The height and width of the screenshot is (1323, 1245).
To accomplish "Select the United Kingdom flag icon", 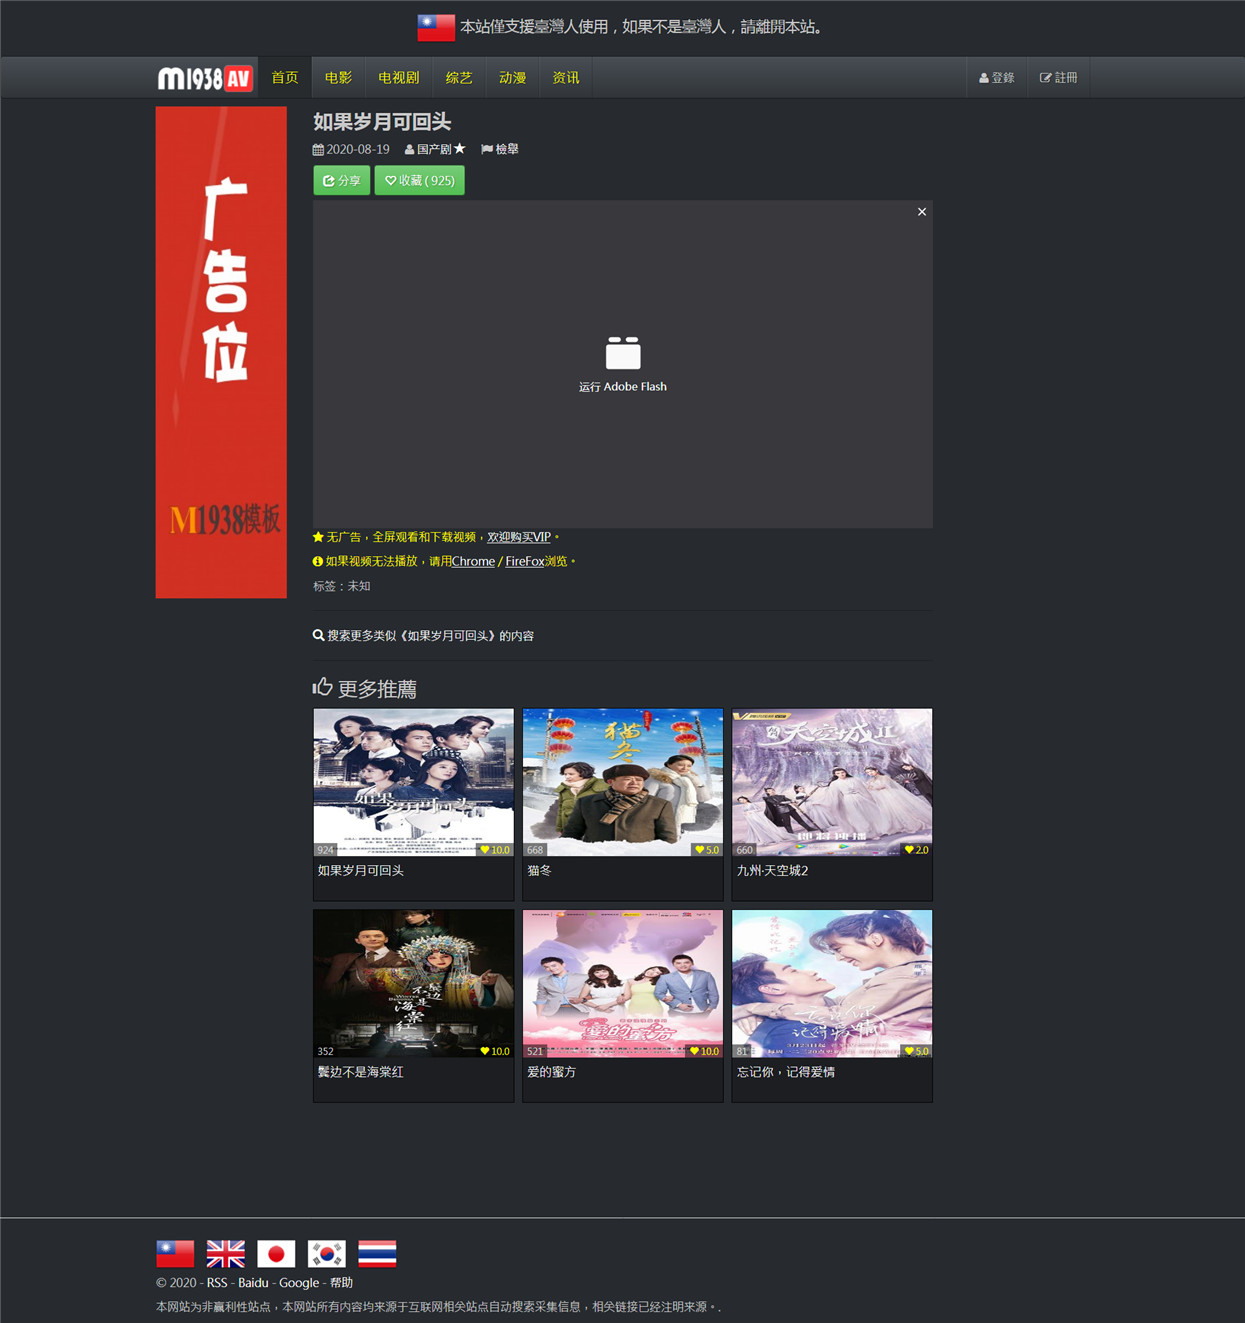I will 226,1253.
